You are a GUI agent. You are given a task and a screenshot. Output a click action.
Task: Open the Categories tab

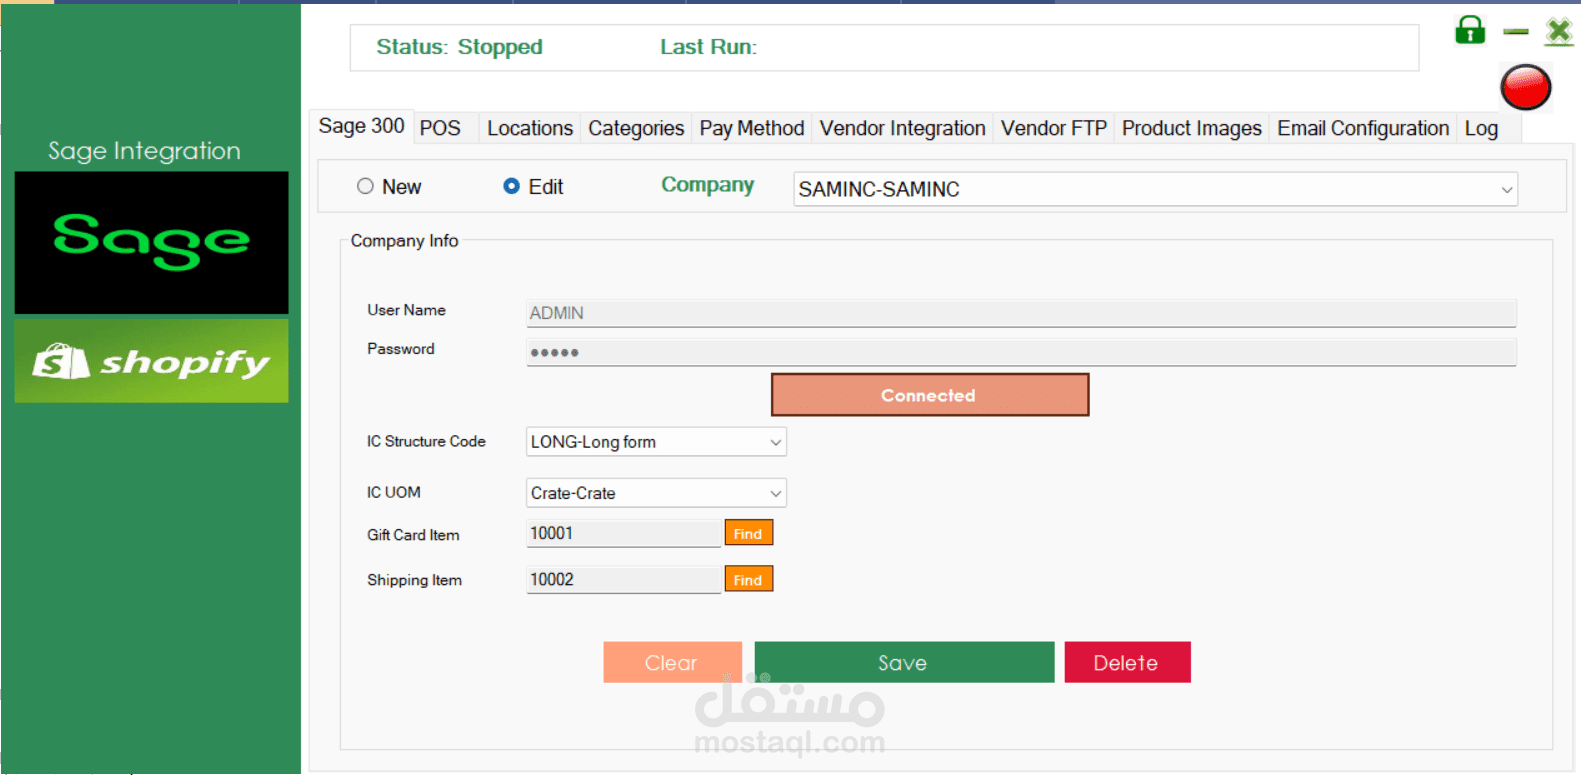(x=636, y=128)
